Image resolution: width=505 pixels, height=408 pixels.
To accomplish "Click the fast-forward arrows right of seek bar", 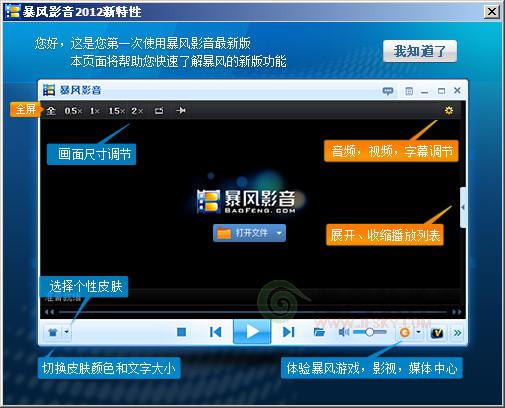I will pos(457,312).
